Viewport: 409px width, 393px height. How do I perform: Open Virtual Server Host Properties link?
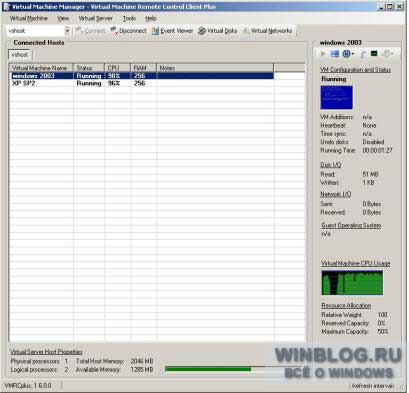click(x=46, y=352)
